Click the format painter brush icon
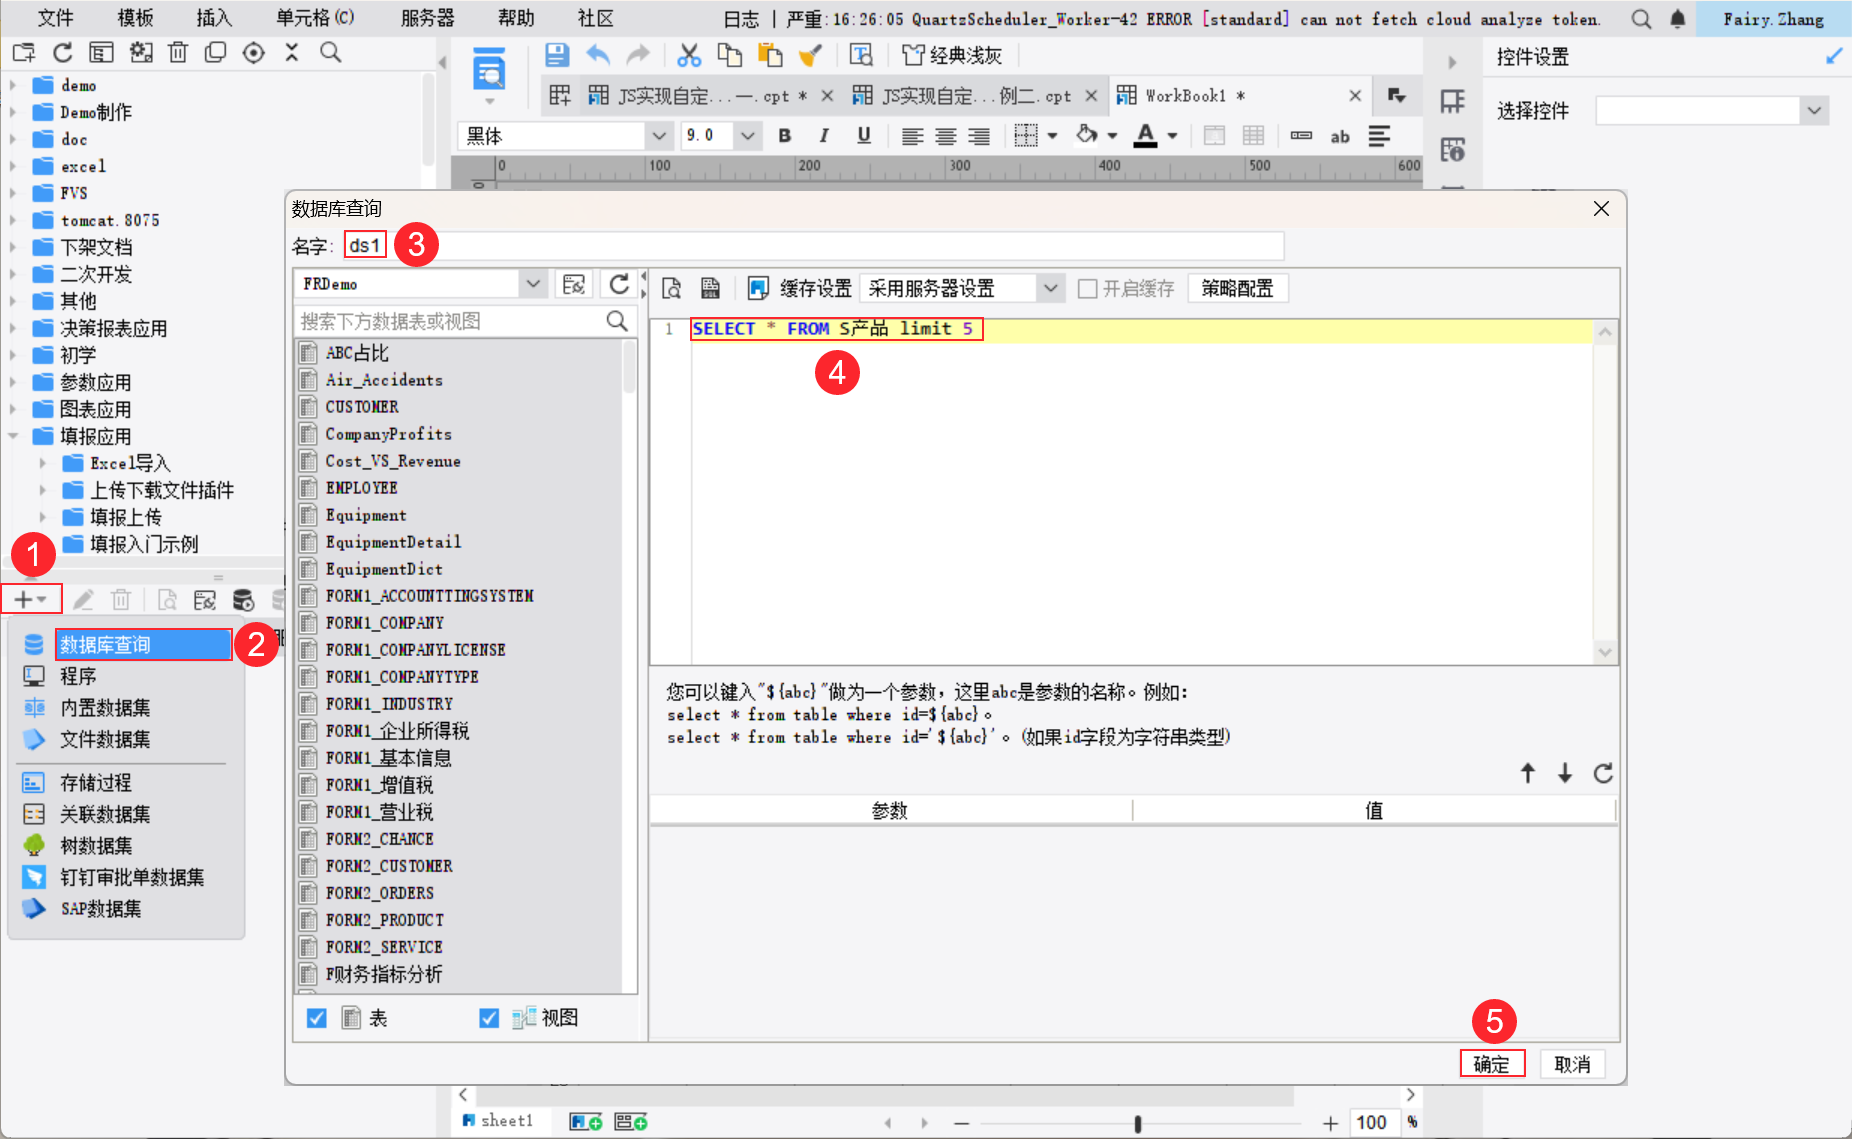Image resolution: width=1852 pixels, height=1139 pixels. click(x=810, y=55)
